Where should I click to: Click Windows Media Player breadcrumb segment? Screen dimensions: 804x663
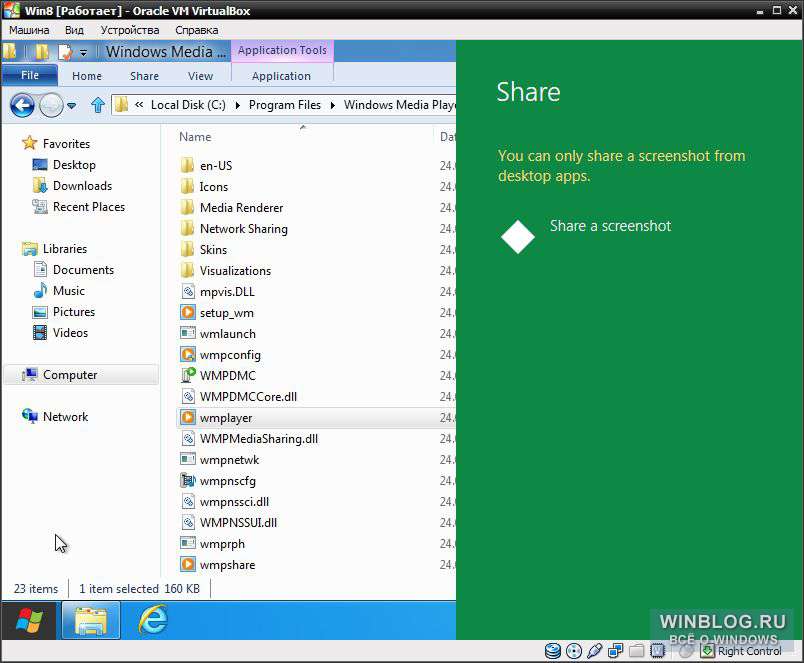click(399, 105)
